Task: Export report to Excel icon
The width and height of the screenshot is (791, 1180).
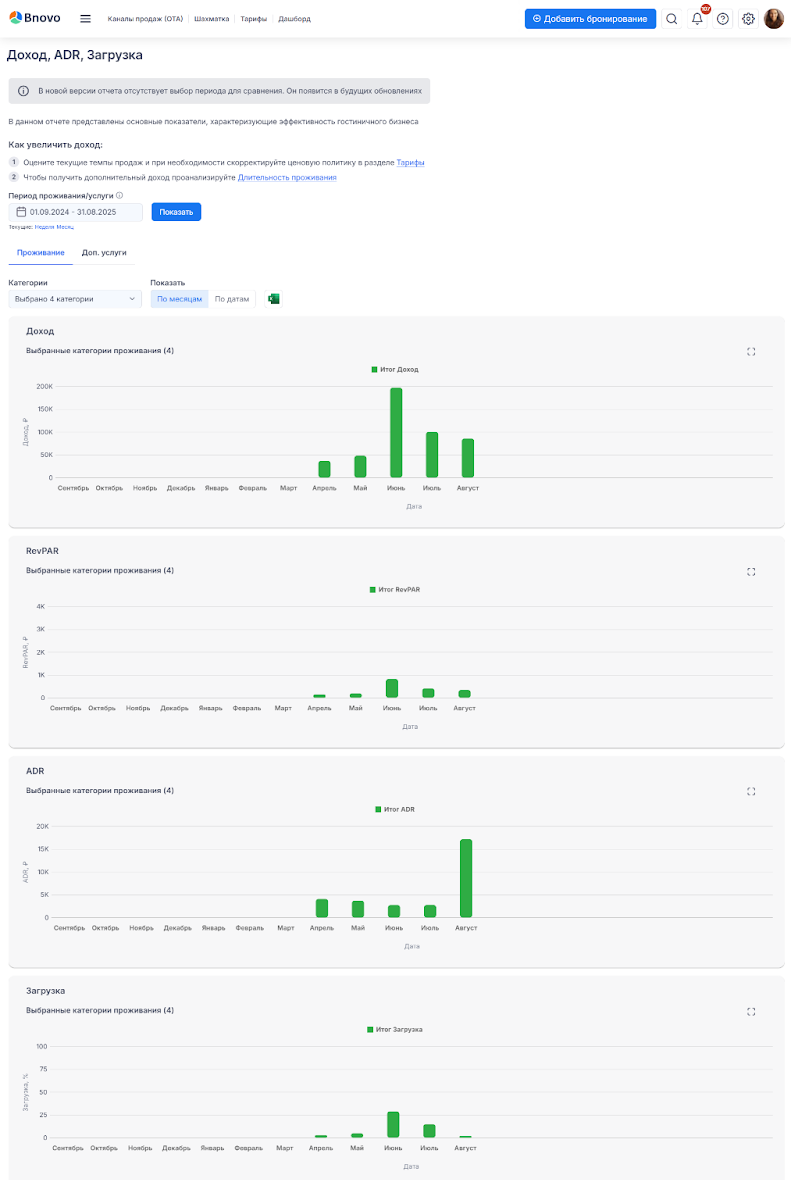Action: (273, 299)
